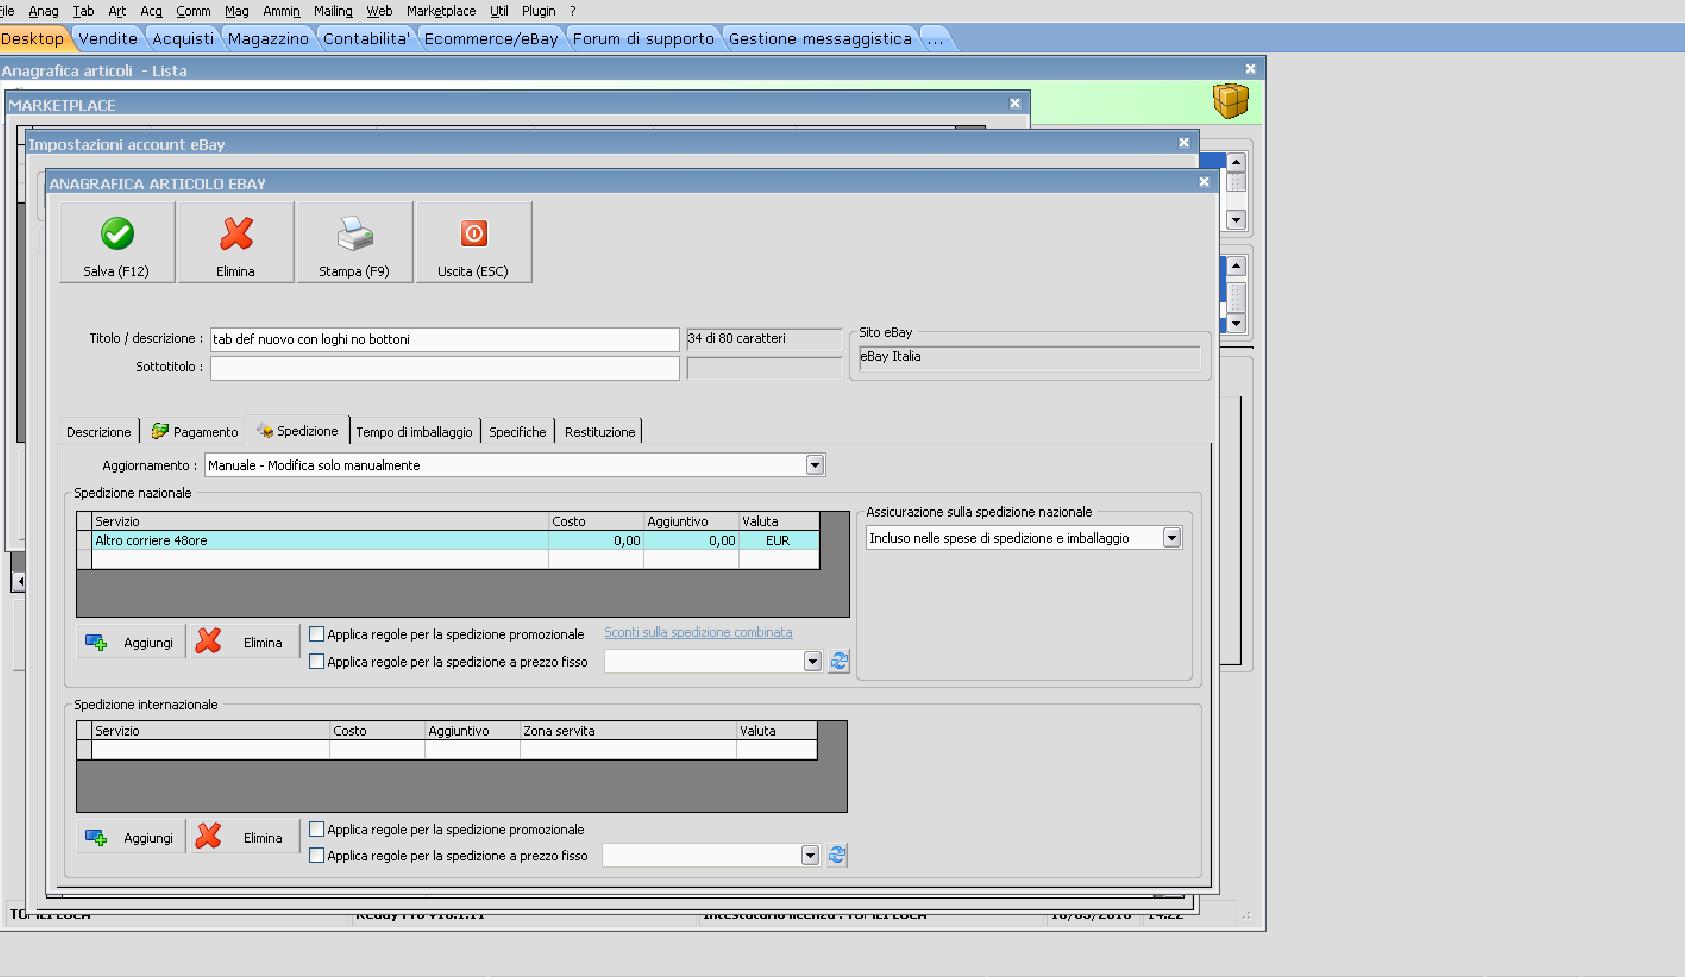Switch to the Contabilita' workspace tab
This screenshot has height=977, width=1685.
tap(367, 39)
